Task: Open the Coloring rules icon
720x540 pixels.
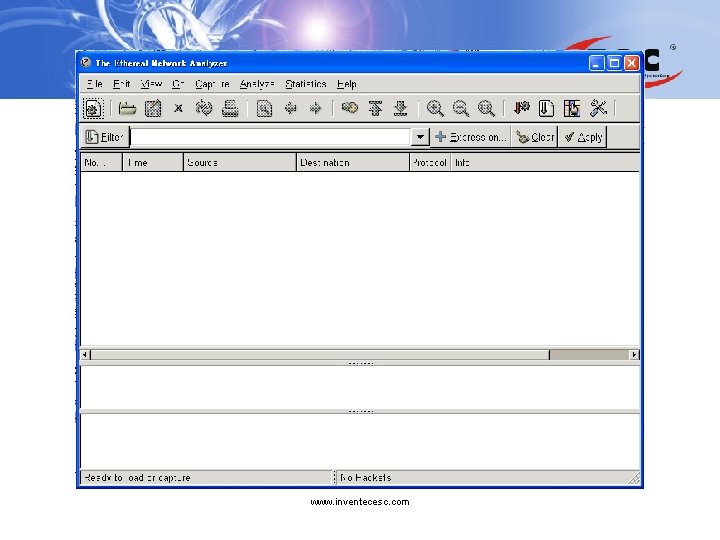Action: tap(572, 108)
